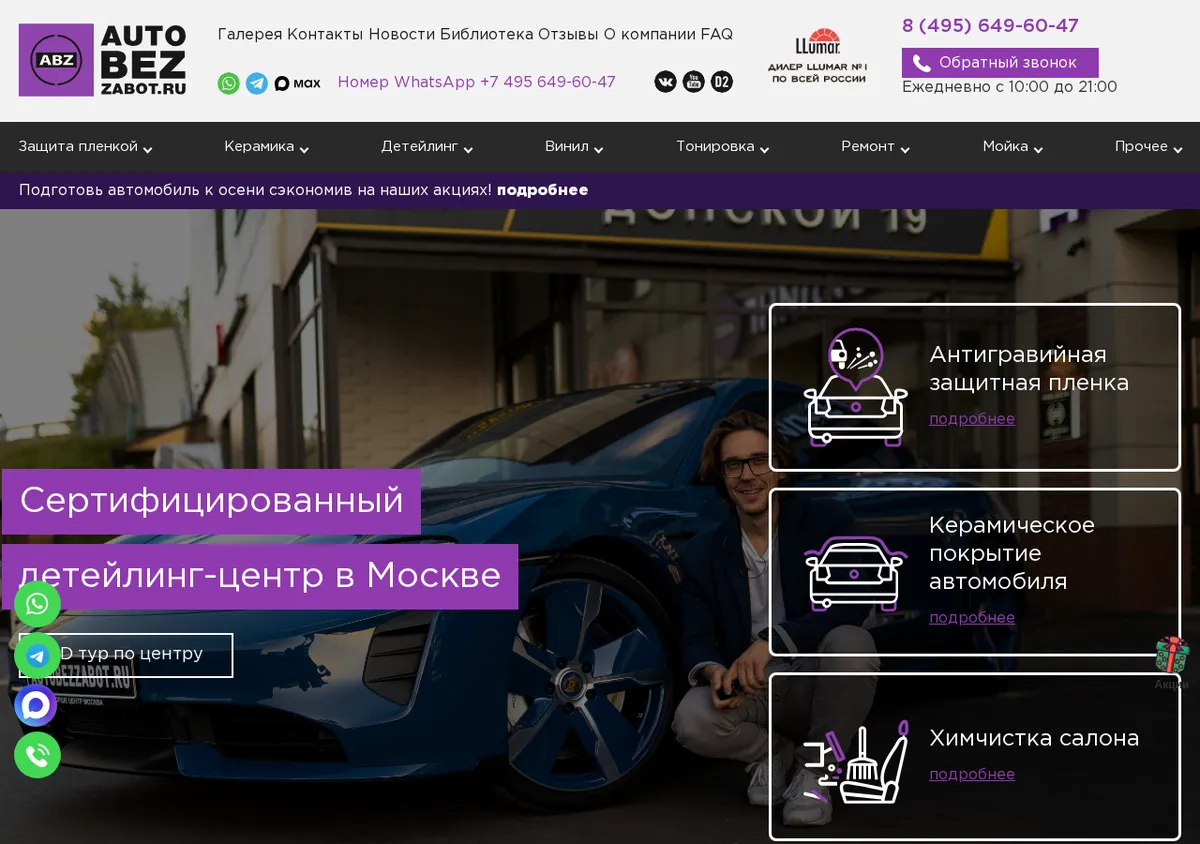Open the VK social icon
The height and width of the screenshot is (844, 1200).
tap(666, 82)
